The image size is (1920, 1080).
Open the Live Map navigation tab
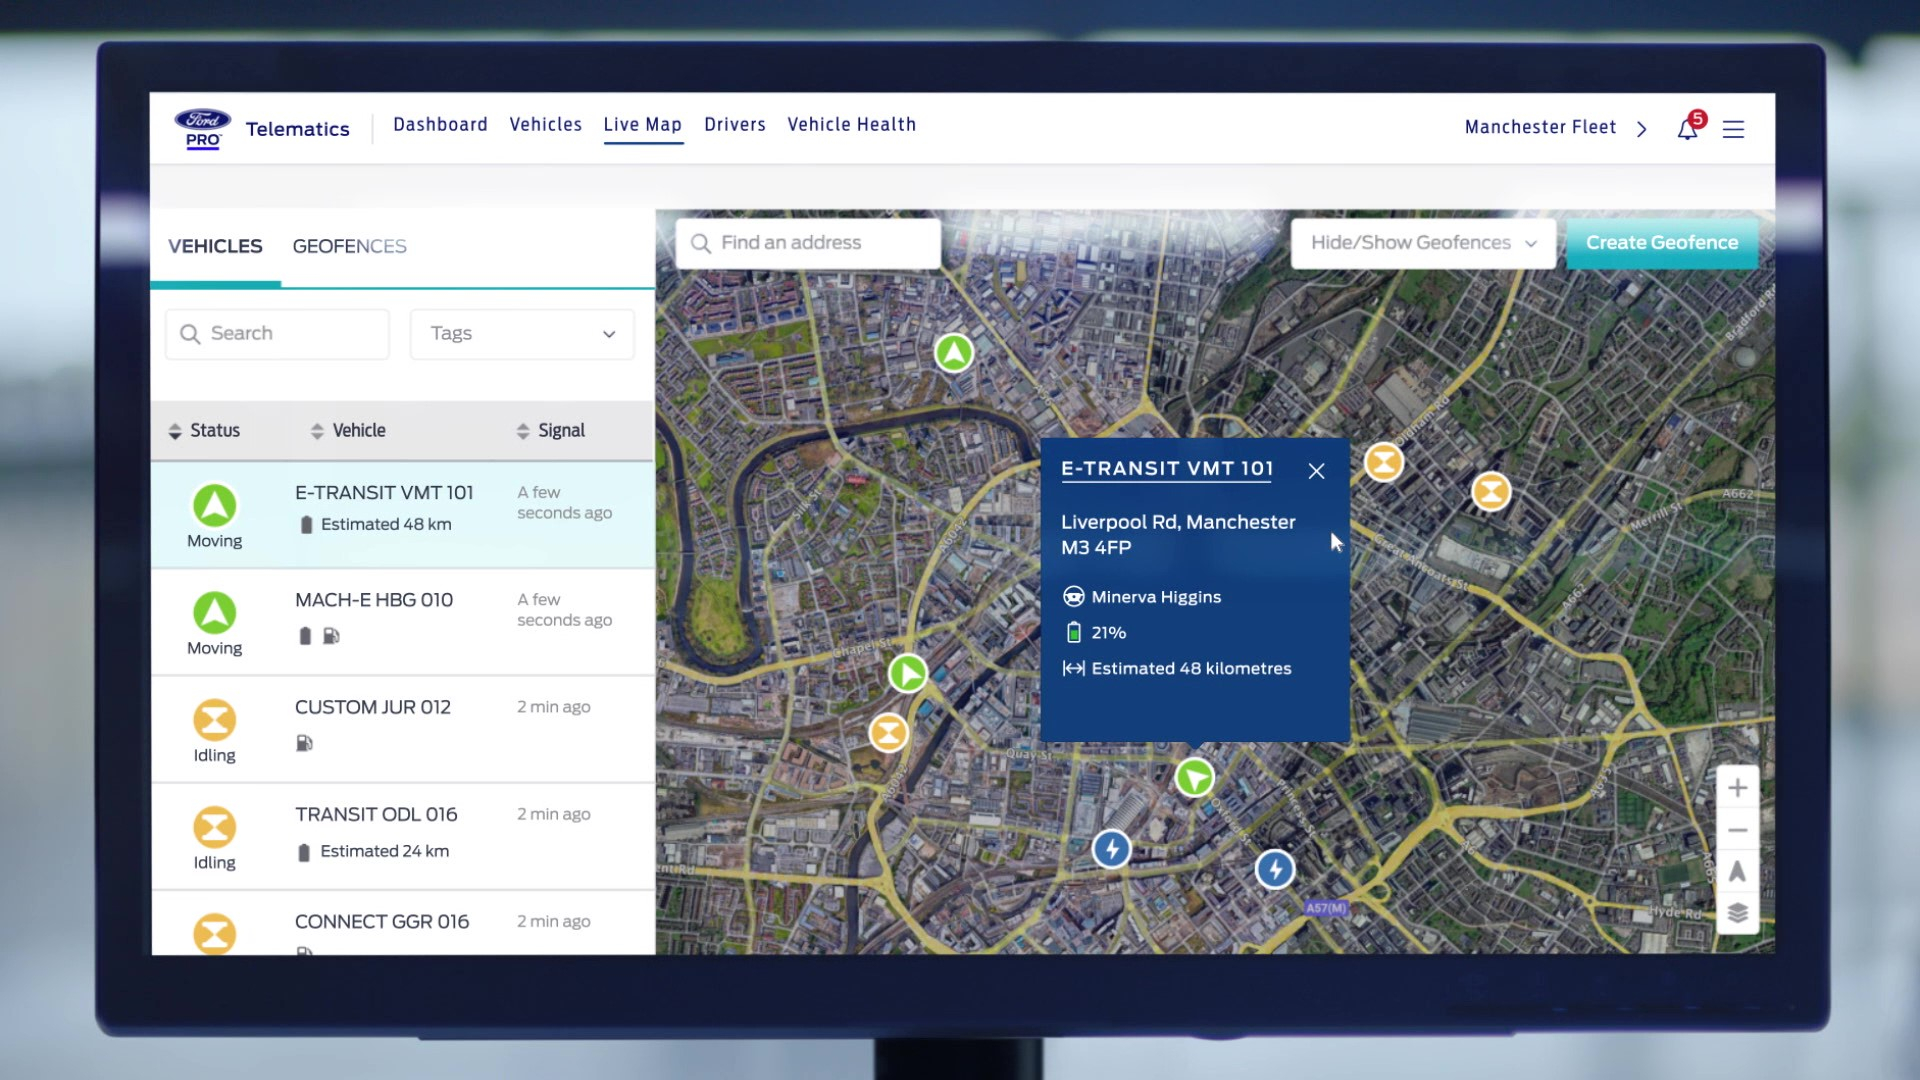point(642,124)
